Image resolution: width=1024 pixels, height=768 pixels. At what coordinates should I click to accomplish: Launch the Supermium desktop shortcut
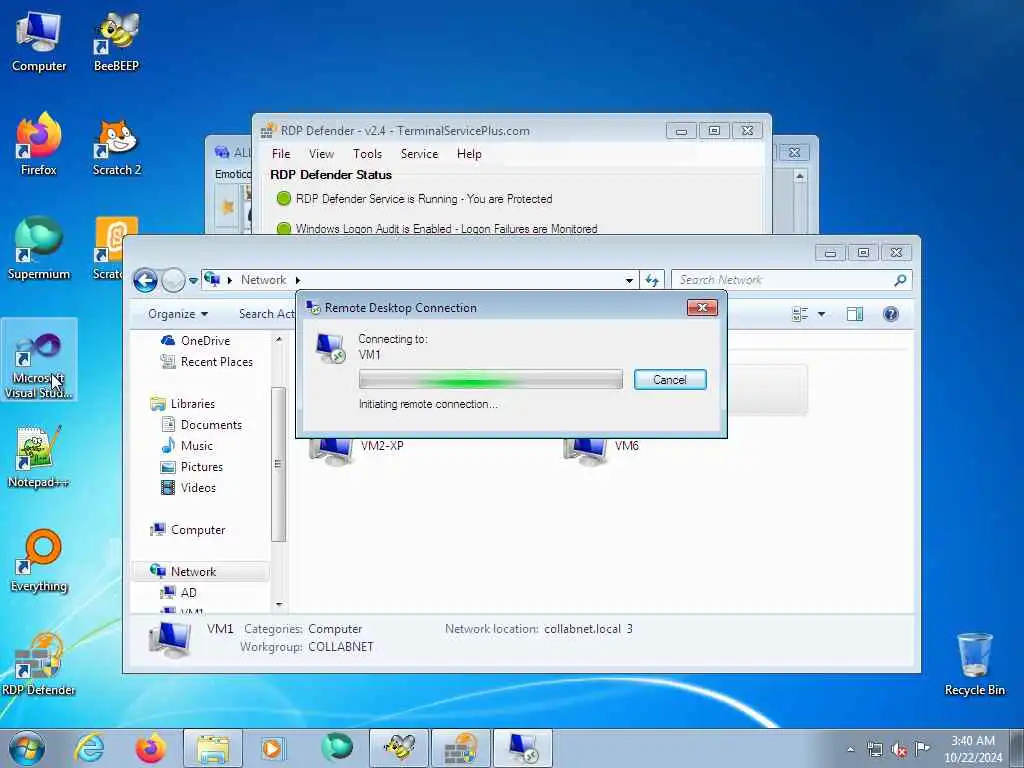coord(39,249)
